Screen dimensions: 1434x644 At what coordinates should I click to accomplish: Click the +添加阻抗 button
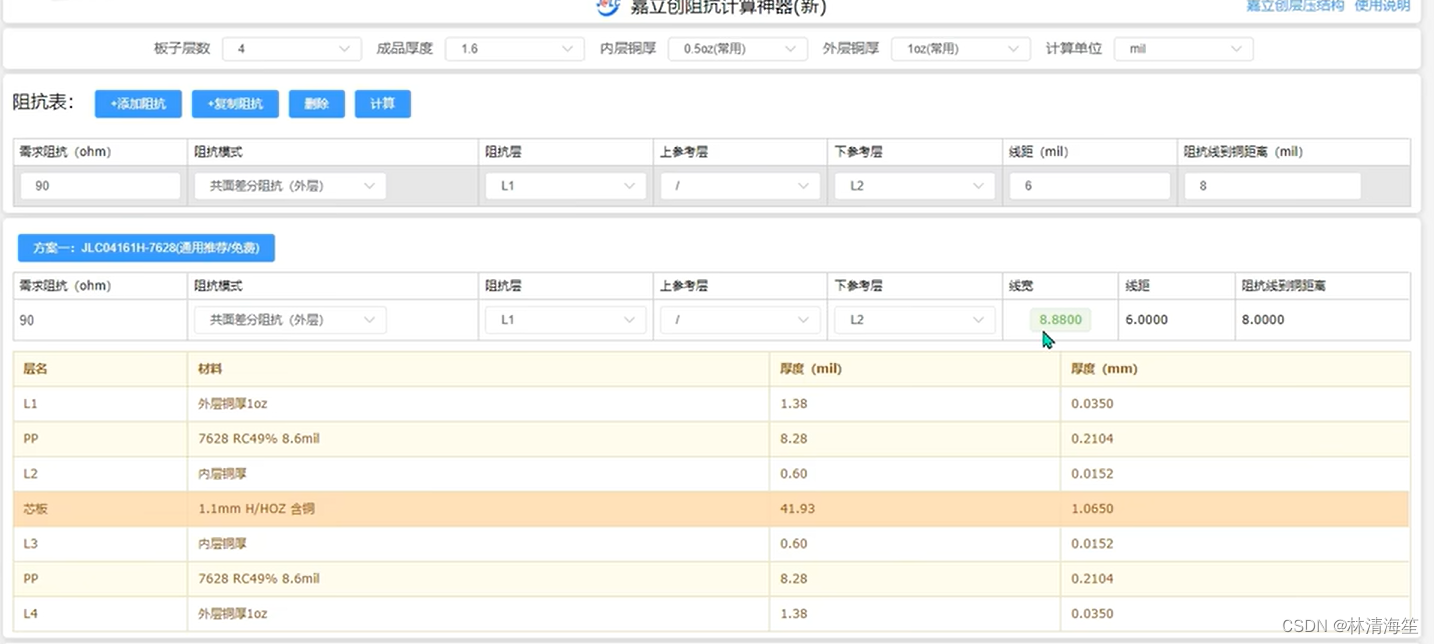coord(138,104)
